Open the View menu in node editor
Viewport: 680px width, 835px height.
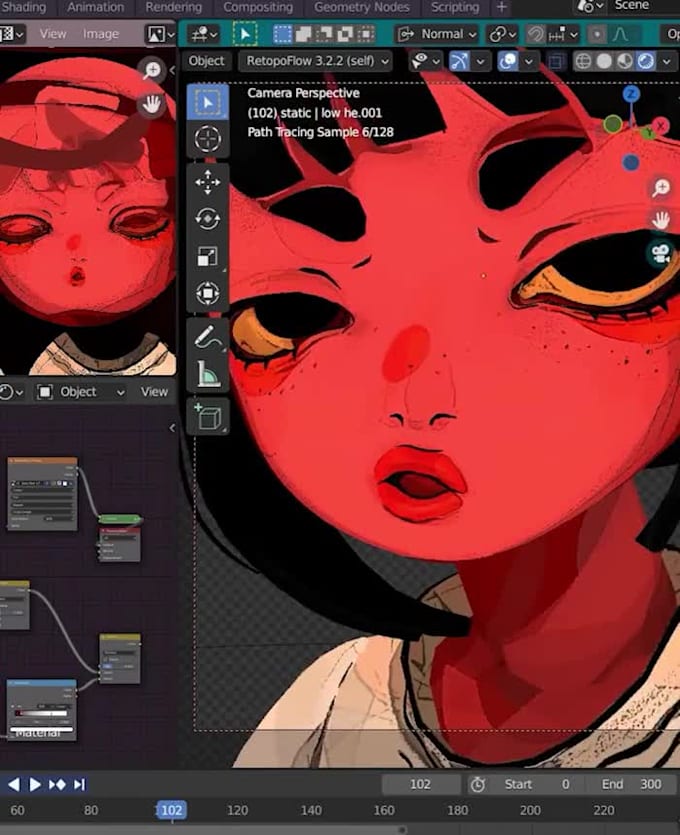click(x=154, y=392)
